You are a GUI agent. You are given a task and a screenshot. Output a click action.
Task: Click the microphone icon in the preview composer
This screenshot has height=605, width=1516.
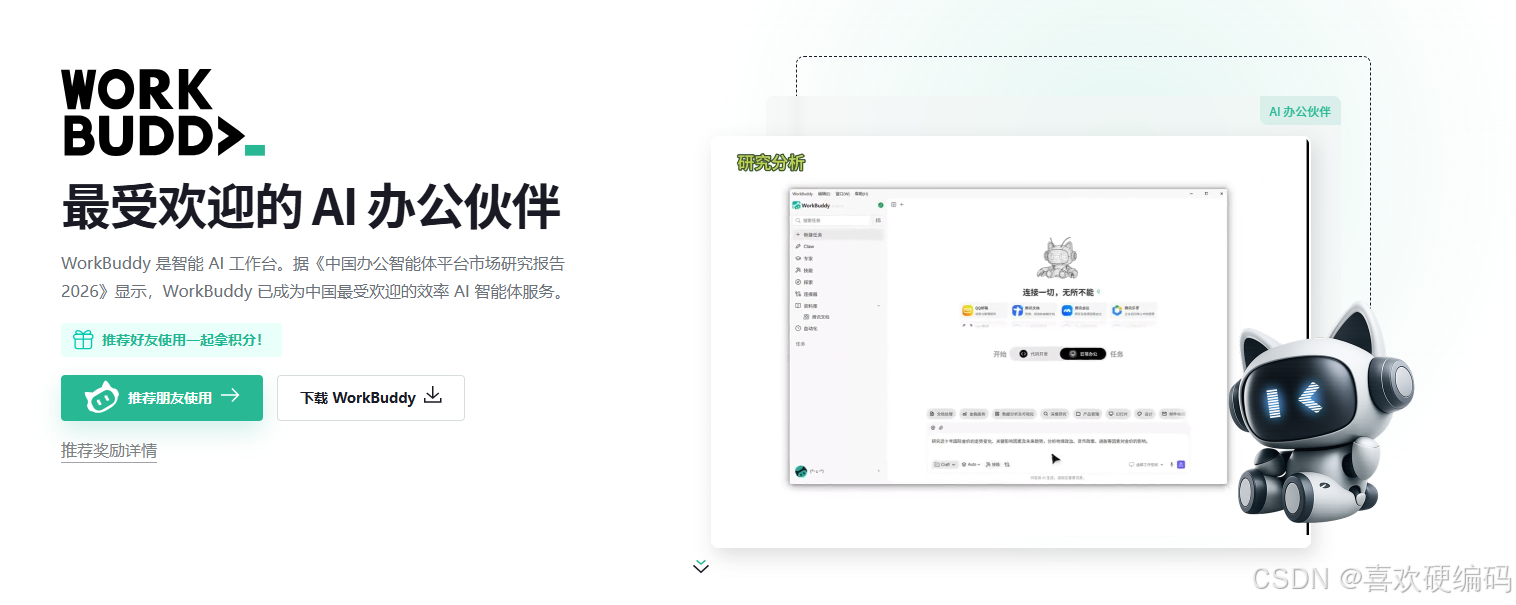click(x=1171, y=465)
